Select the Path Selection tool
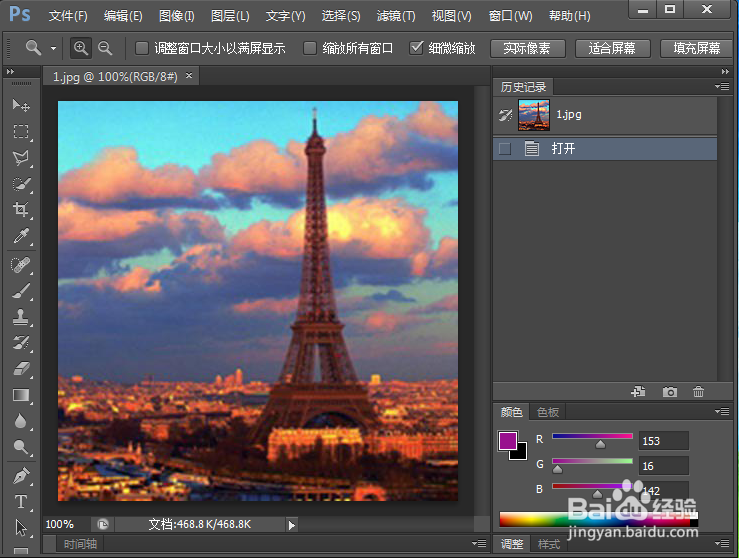The image size is (739, 558). tap(21, 528)
